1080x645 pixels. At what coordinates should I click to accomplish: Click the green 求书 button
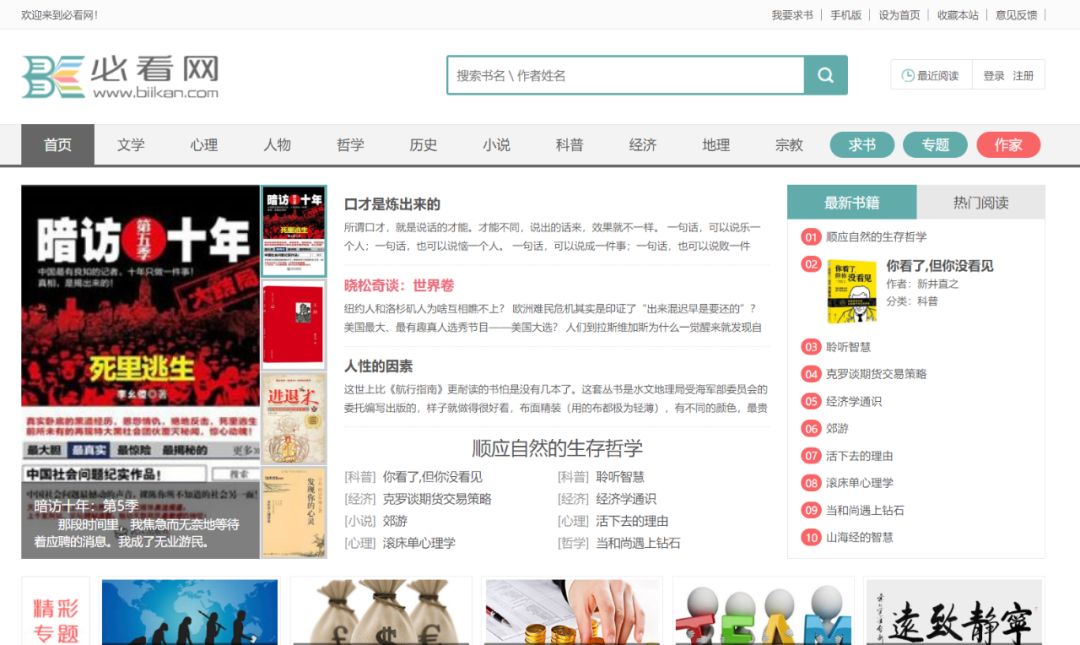coord(861,144)
